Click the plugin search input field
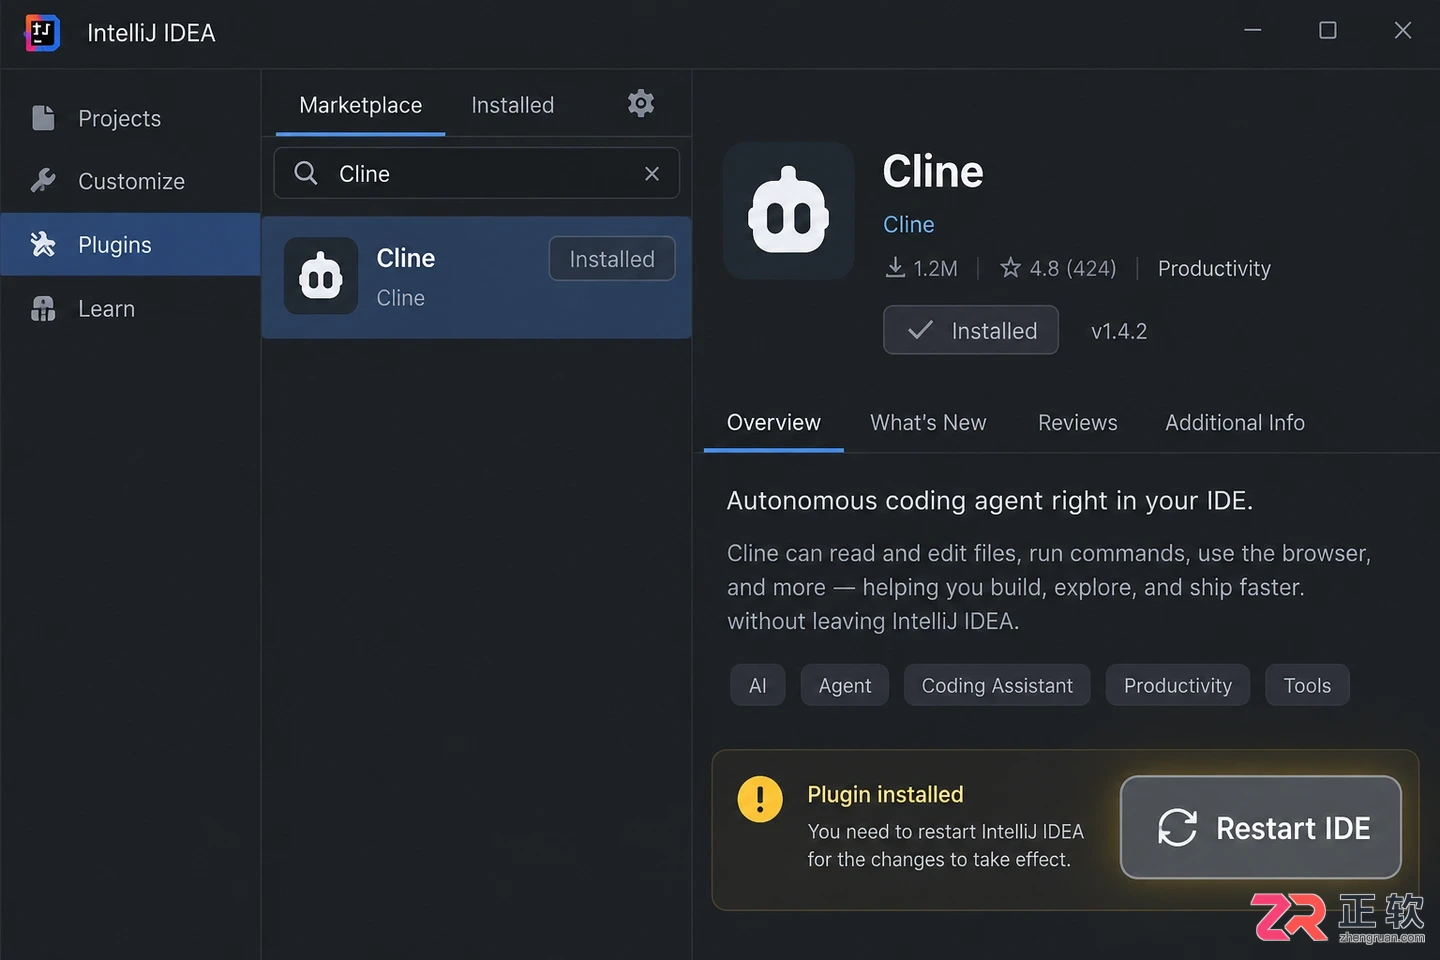This screenshot has width=1440, height=960. pyautogui.click(x=477, y=173)
